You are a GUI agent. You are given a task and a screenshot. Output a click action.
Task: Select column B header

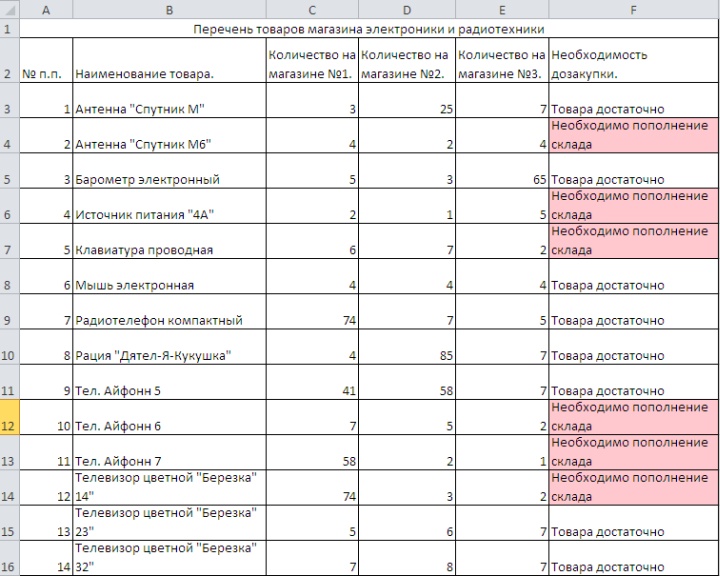(x=169, y=10)
